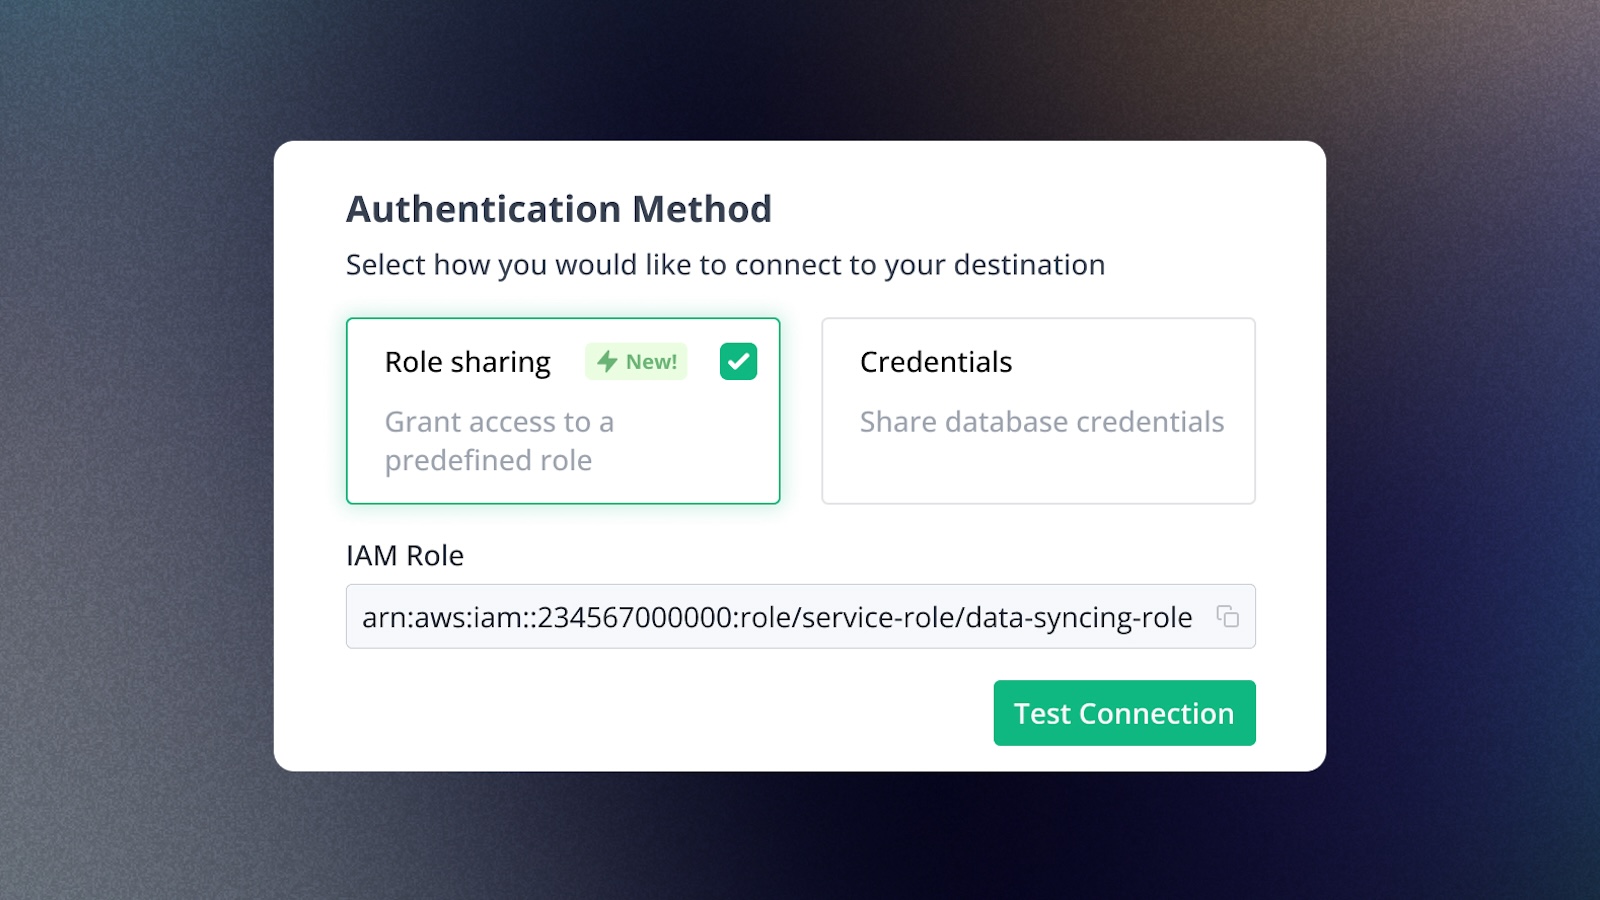Select the Credentials authentication option card
Viewport: 1600px width, 900px height.
click(1038, 411)
